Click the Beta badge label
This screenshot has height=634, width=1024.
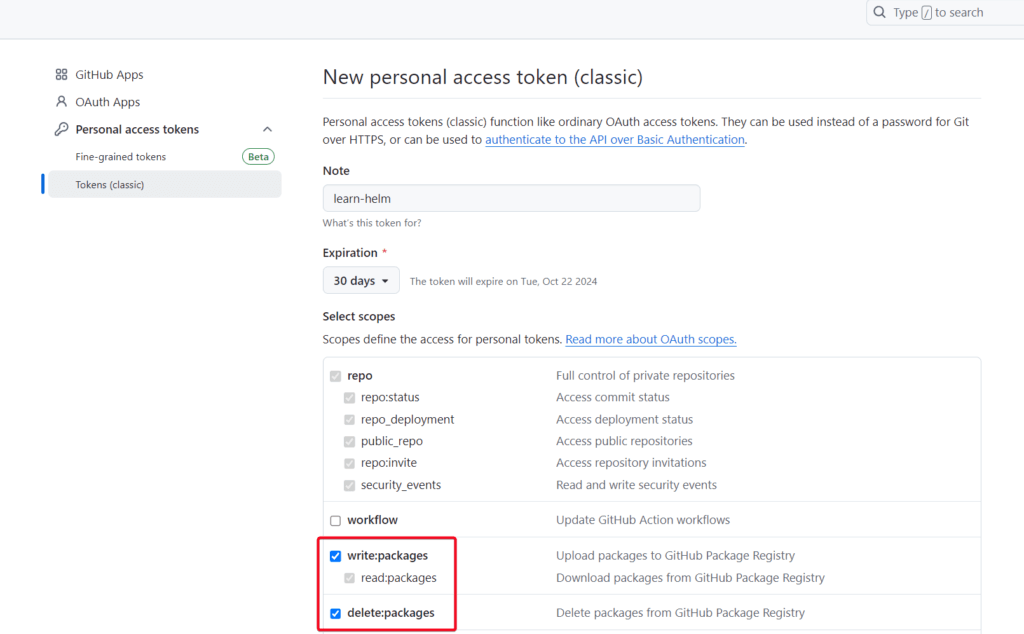pyautogui.click(x=258, y=157)
